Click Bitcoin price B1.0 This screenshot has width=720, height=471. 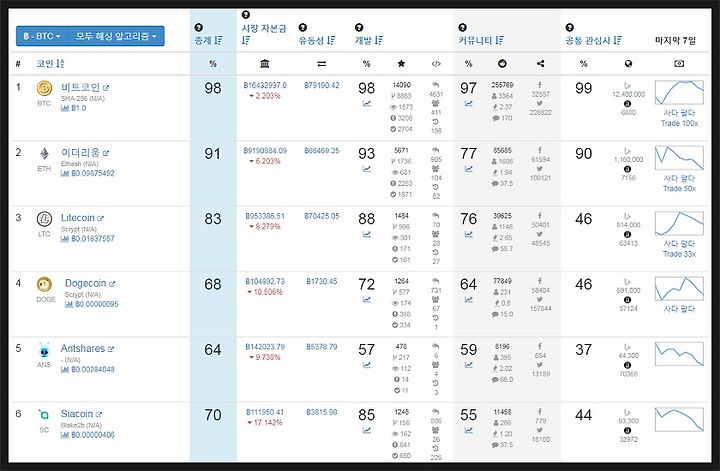tap(73, 108)
